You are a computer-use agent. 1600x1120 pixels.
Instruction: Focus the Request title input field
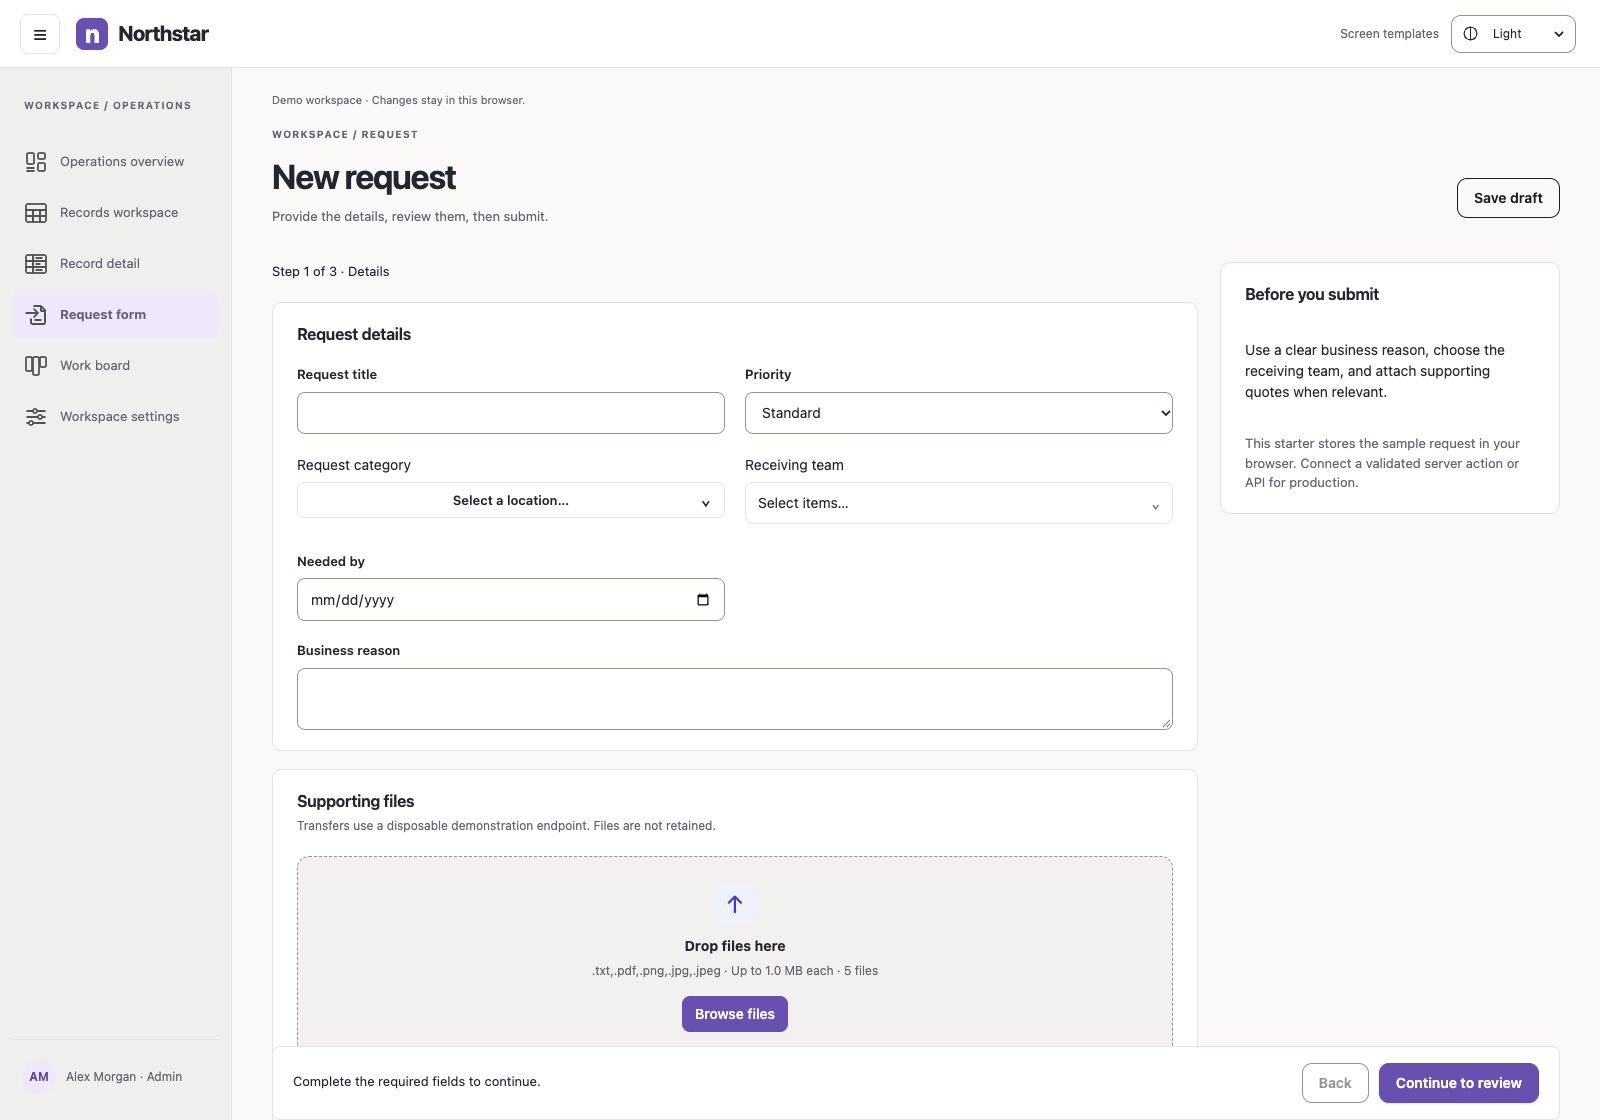(x=511, y=413)
